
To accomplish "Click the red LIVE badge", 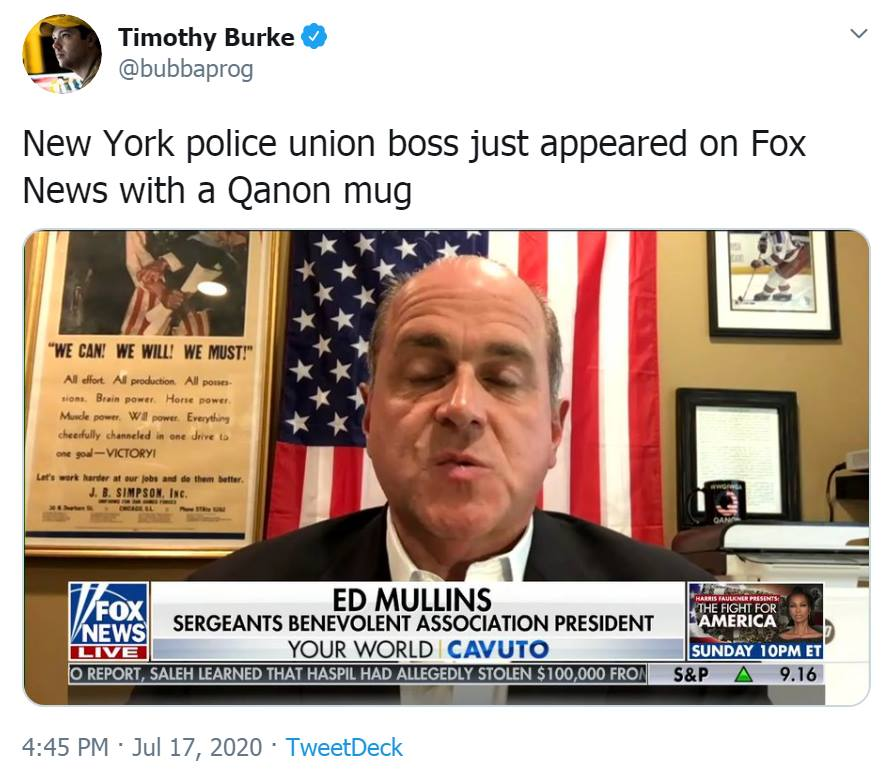I will (x=109, y=652).
